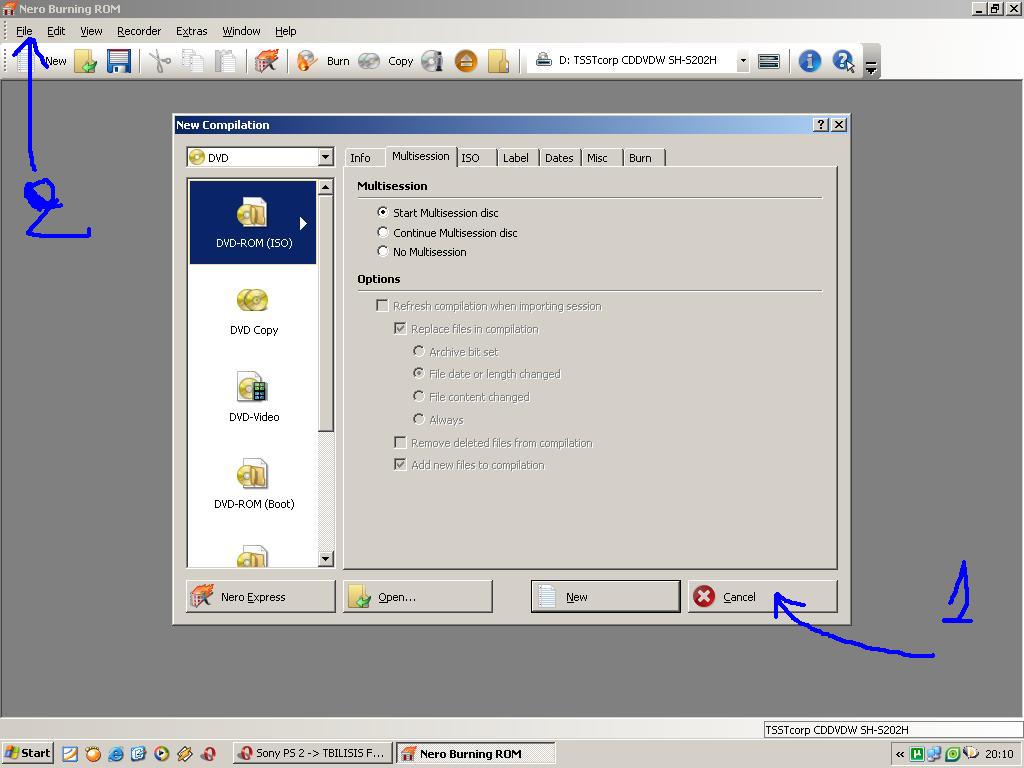The image size is (1024, 768).
Task: Click the Windows Start button
Action: pyautogui.click(x=27, y=753)
